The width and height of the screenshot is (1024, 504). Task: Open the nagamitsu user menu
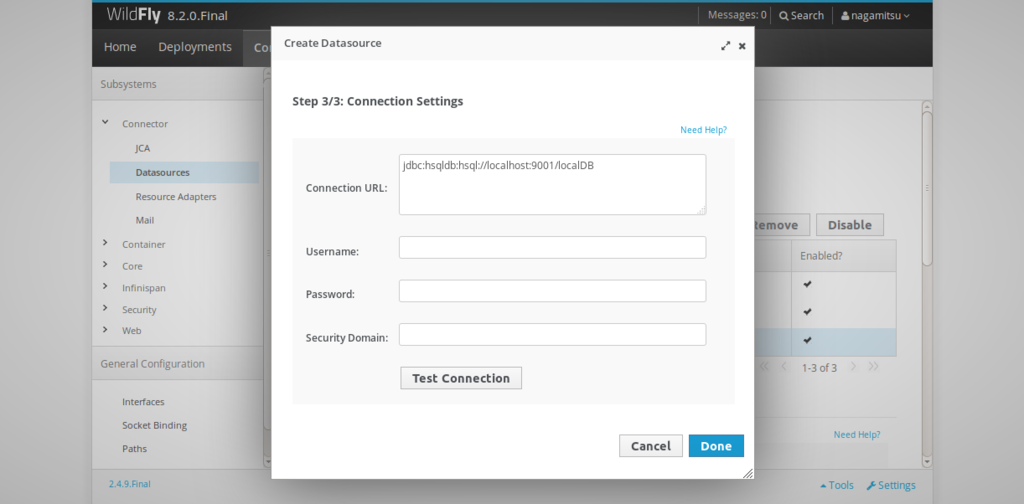875,15
